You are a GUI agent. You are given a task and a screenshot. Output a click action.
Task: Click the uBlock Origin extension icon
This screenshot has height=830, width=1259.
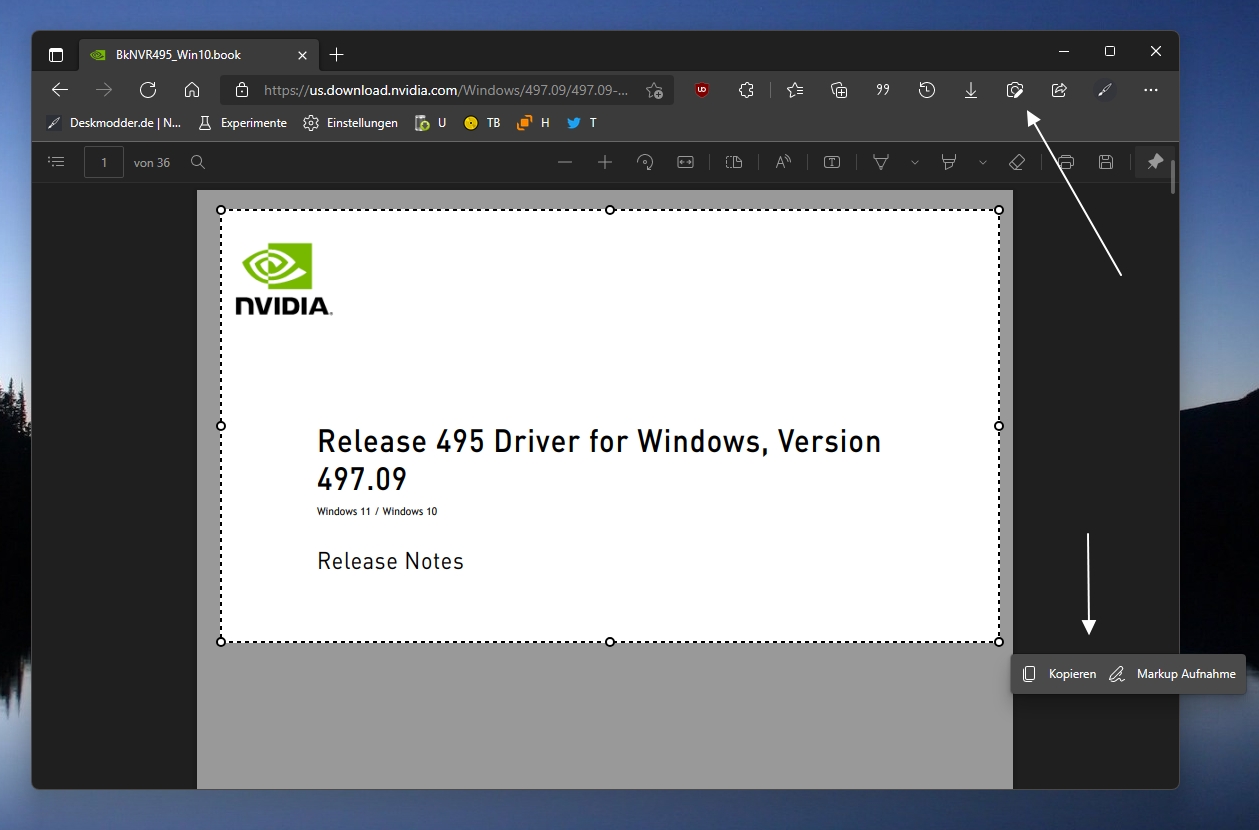pyautogui.click(x=702, y=90)
